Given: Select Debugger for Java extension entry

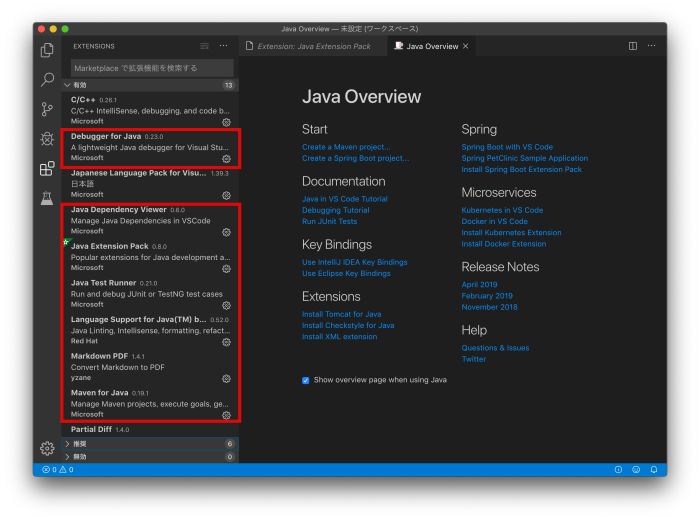Looking at the screenshot, I should point(150,147).
